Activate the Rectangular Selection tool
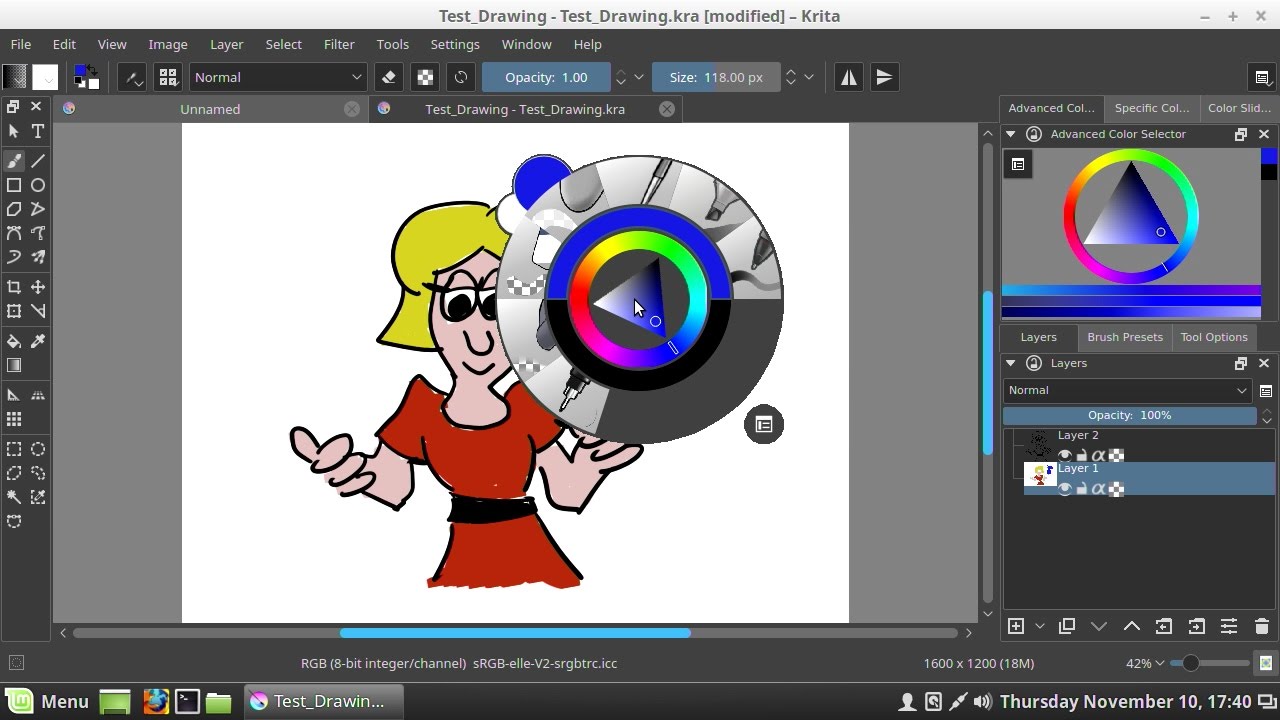The height and width of the screenshot is (720, 1280). (x=14, y=449)
